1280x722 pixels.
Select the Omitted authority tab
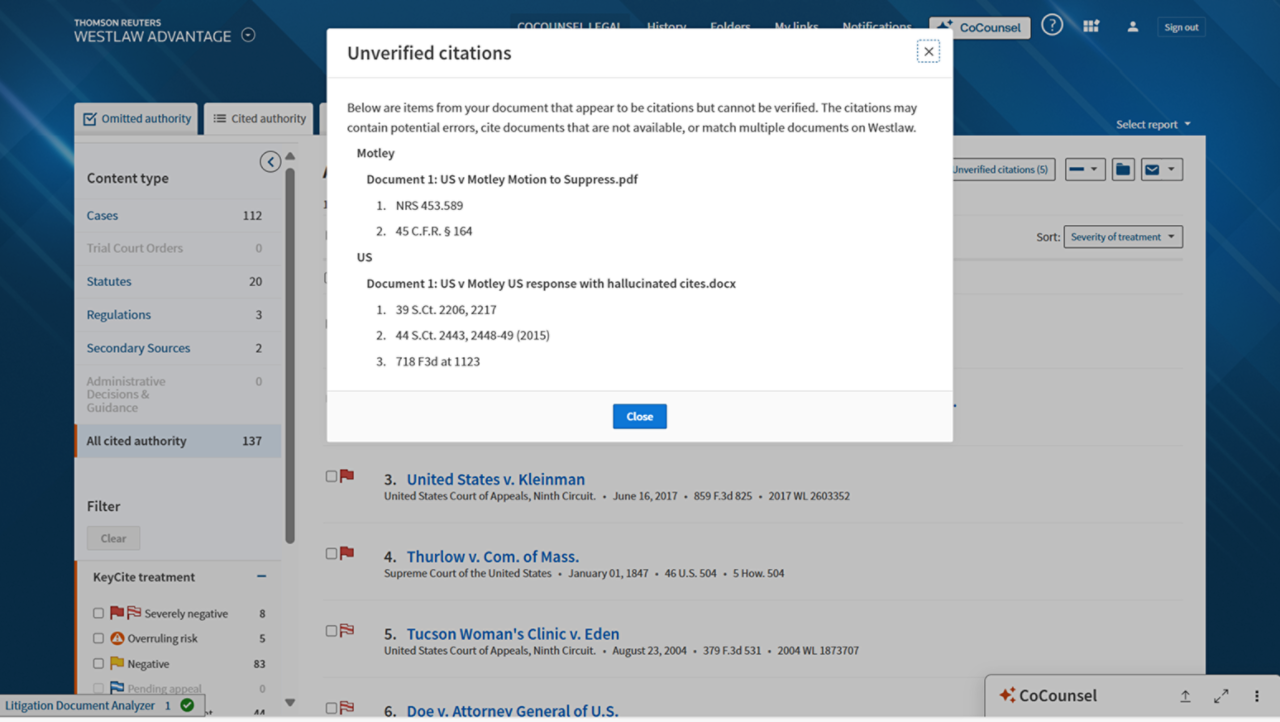pos(137,119)
